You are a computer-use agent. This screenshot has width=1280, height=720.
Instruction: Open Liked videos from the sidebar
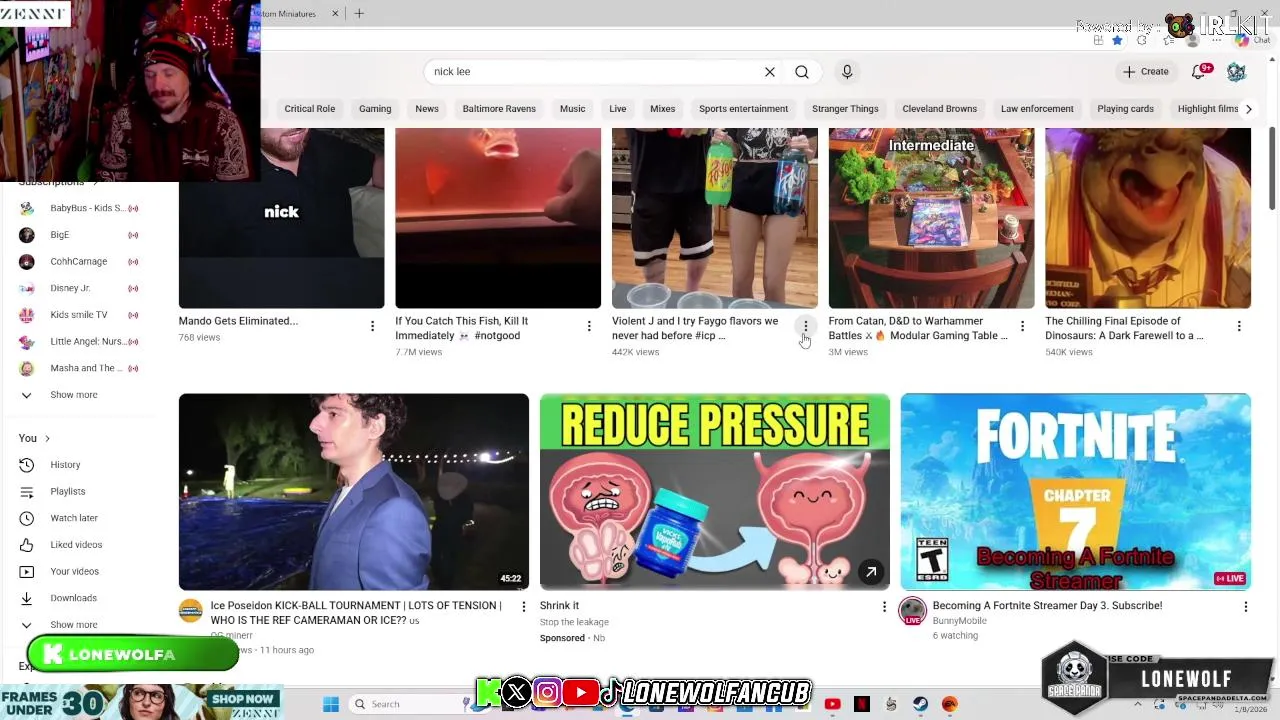tap(78, 545)
